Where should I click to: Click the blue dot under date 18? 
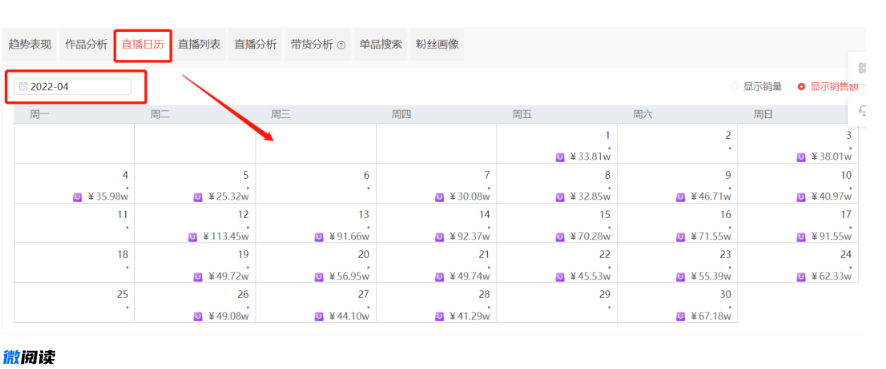[127, 267]
